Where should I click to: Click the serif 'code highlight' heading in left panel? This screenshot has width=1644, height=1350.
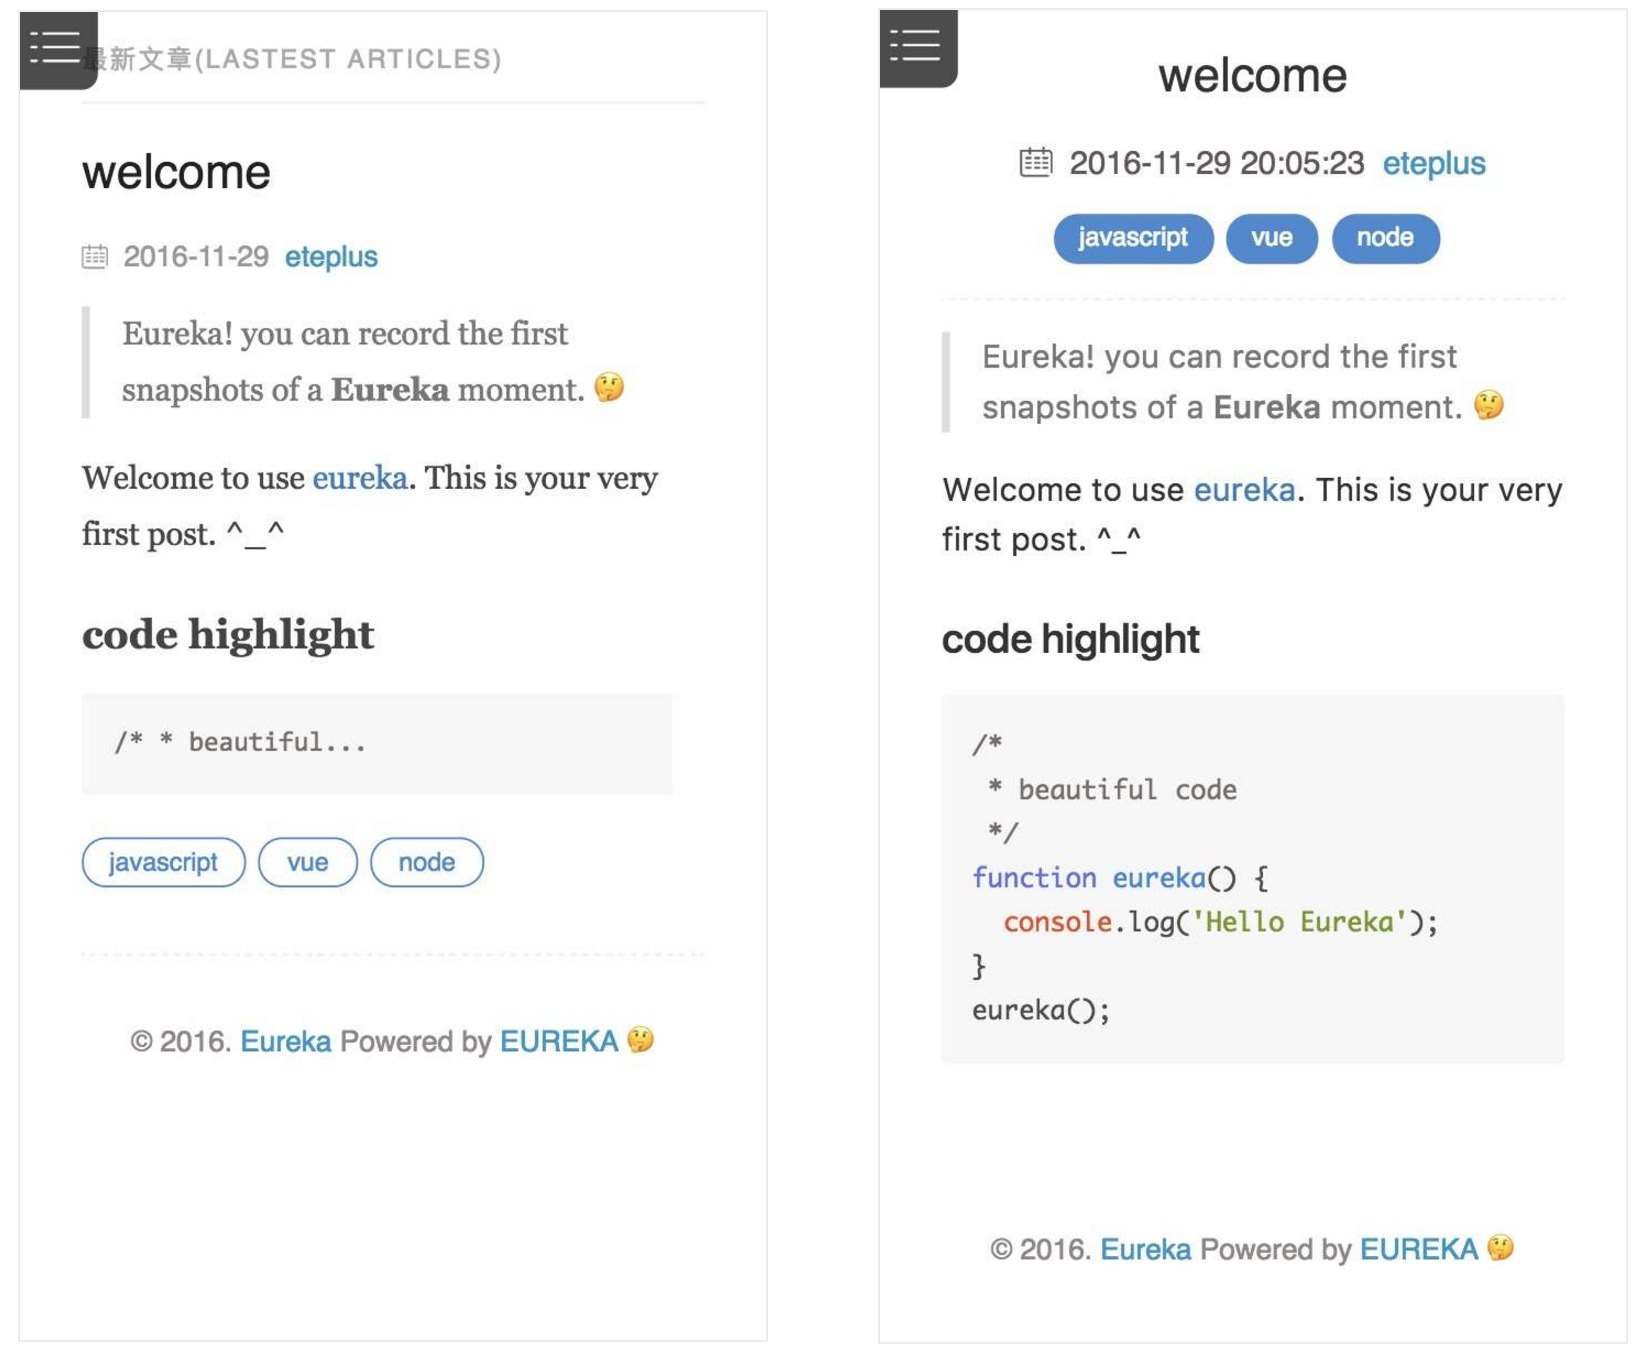point(228,635)
